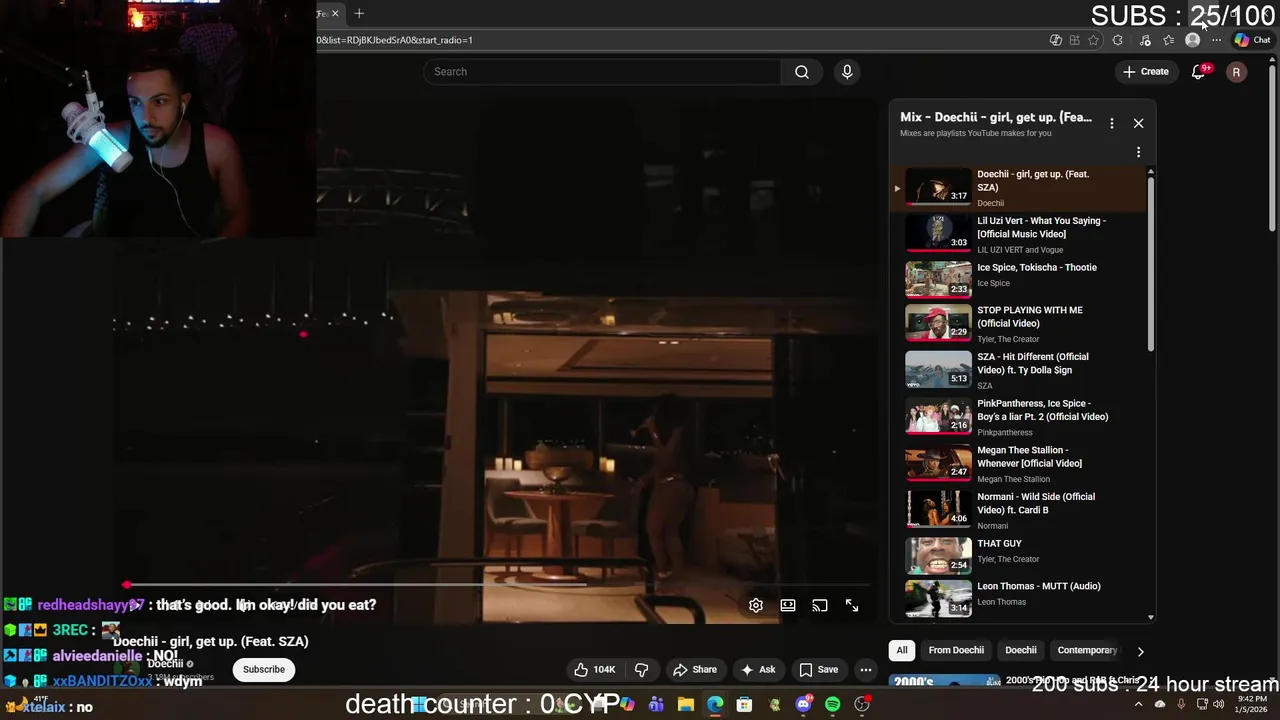The width and height of the screenshot is (1280, 720).
Task: Click the YouTube search magnifier button
Action: click(802, 72)
